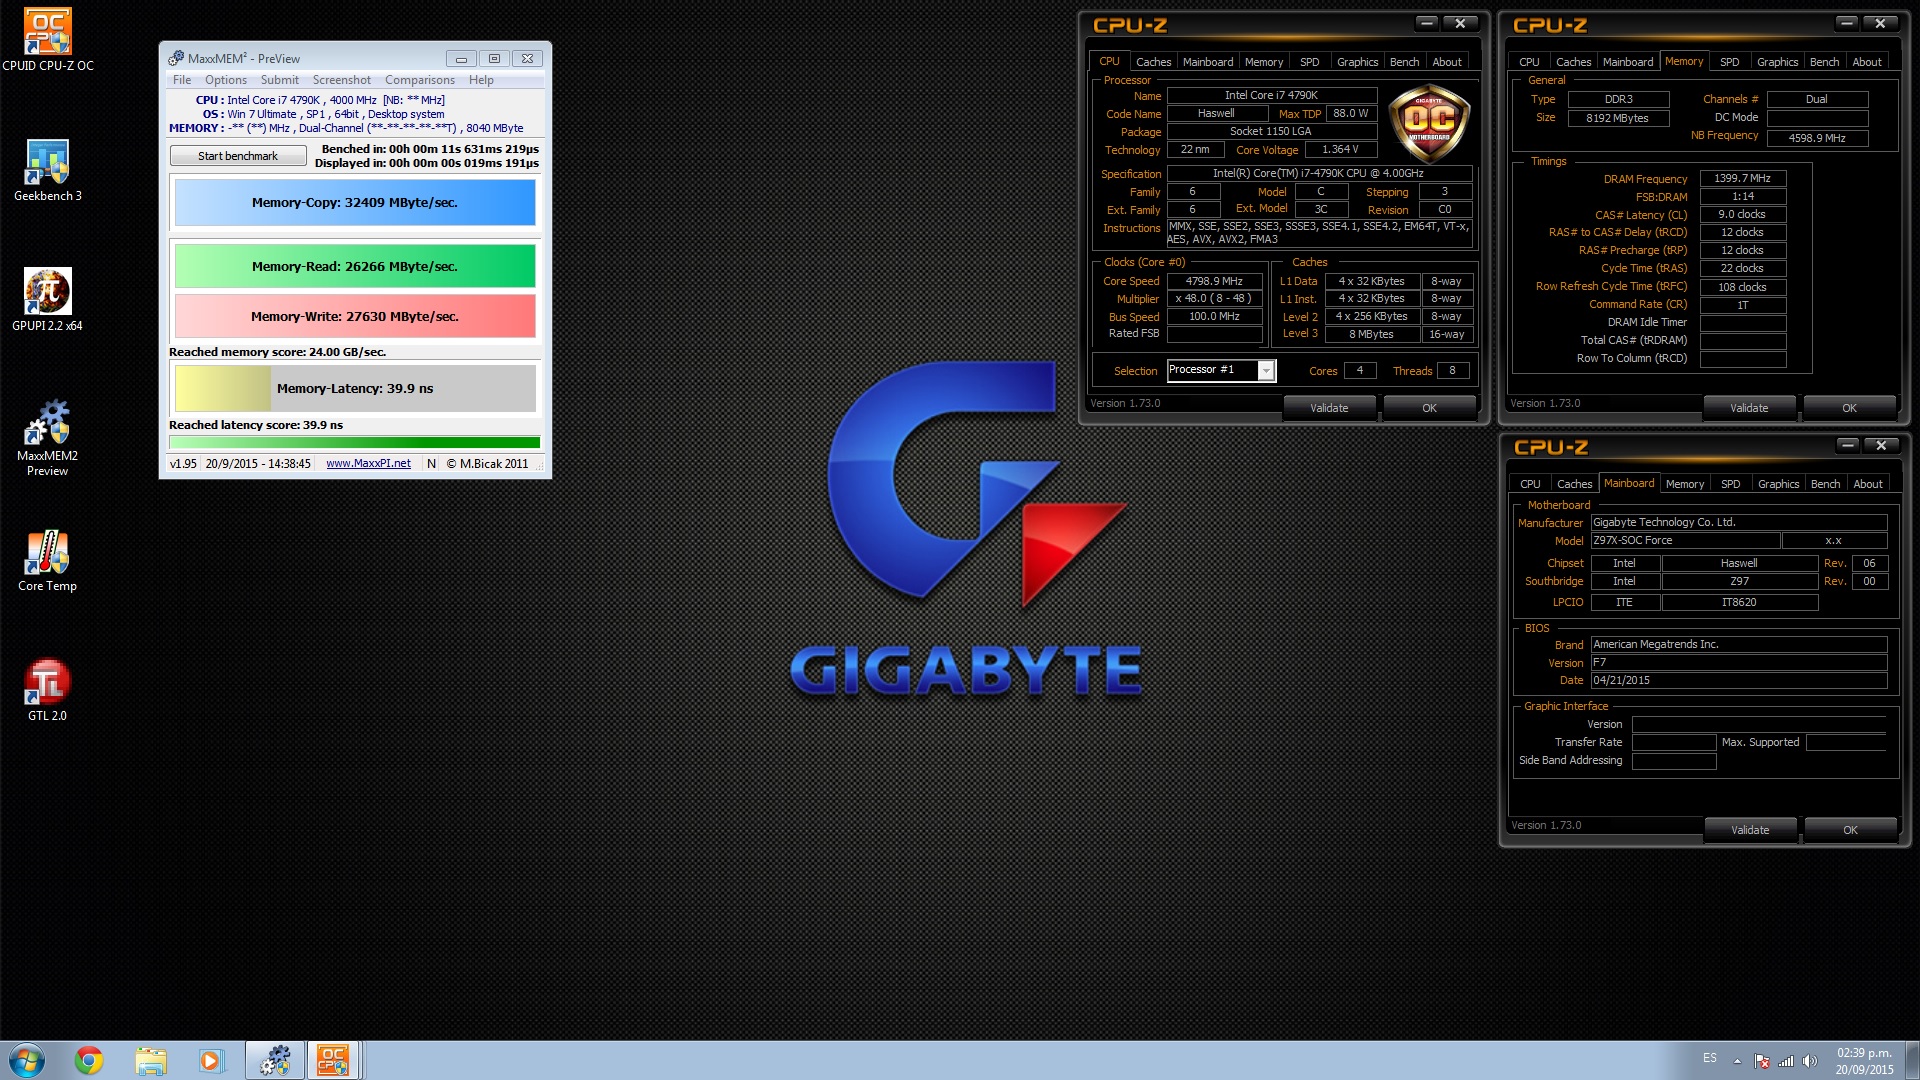Close the MaxxMEM2 window
Image resolution: width=1920 pixels, height=1080 pixels.
(528, 59)
